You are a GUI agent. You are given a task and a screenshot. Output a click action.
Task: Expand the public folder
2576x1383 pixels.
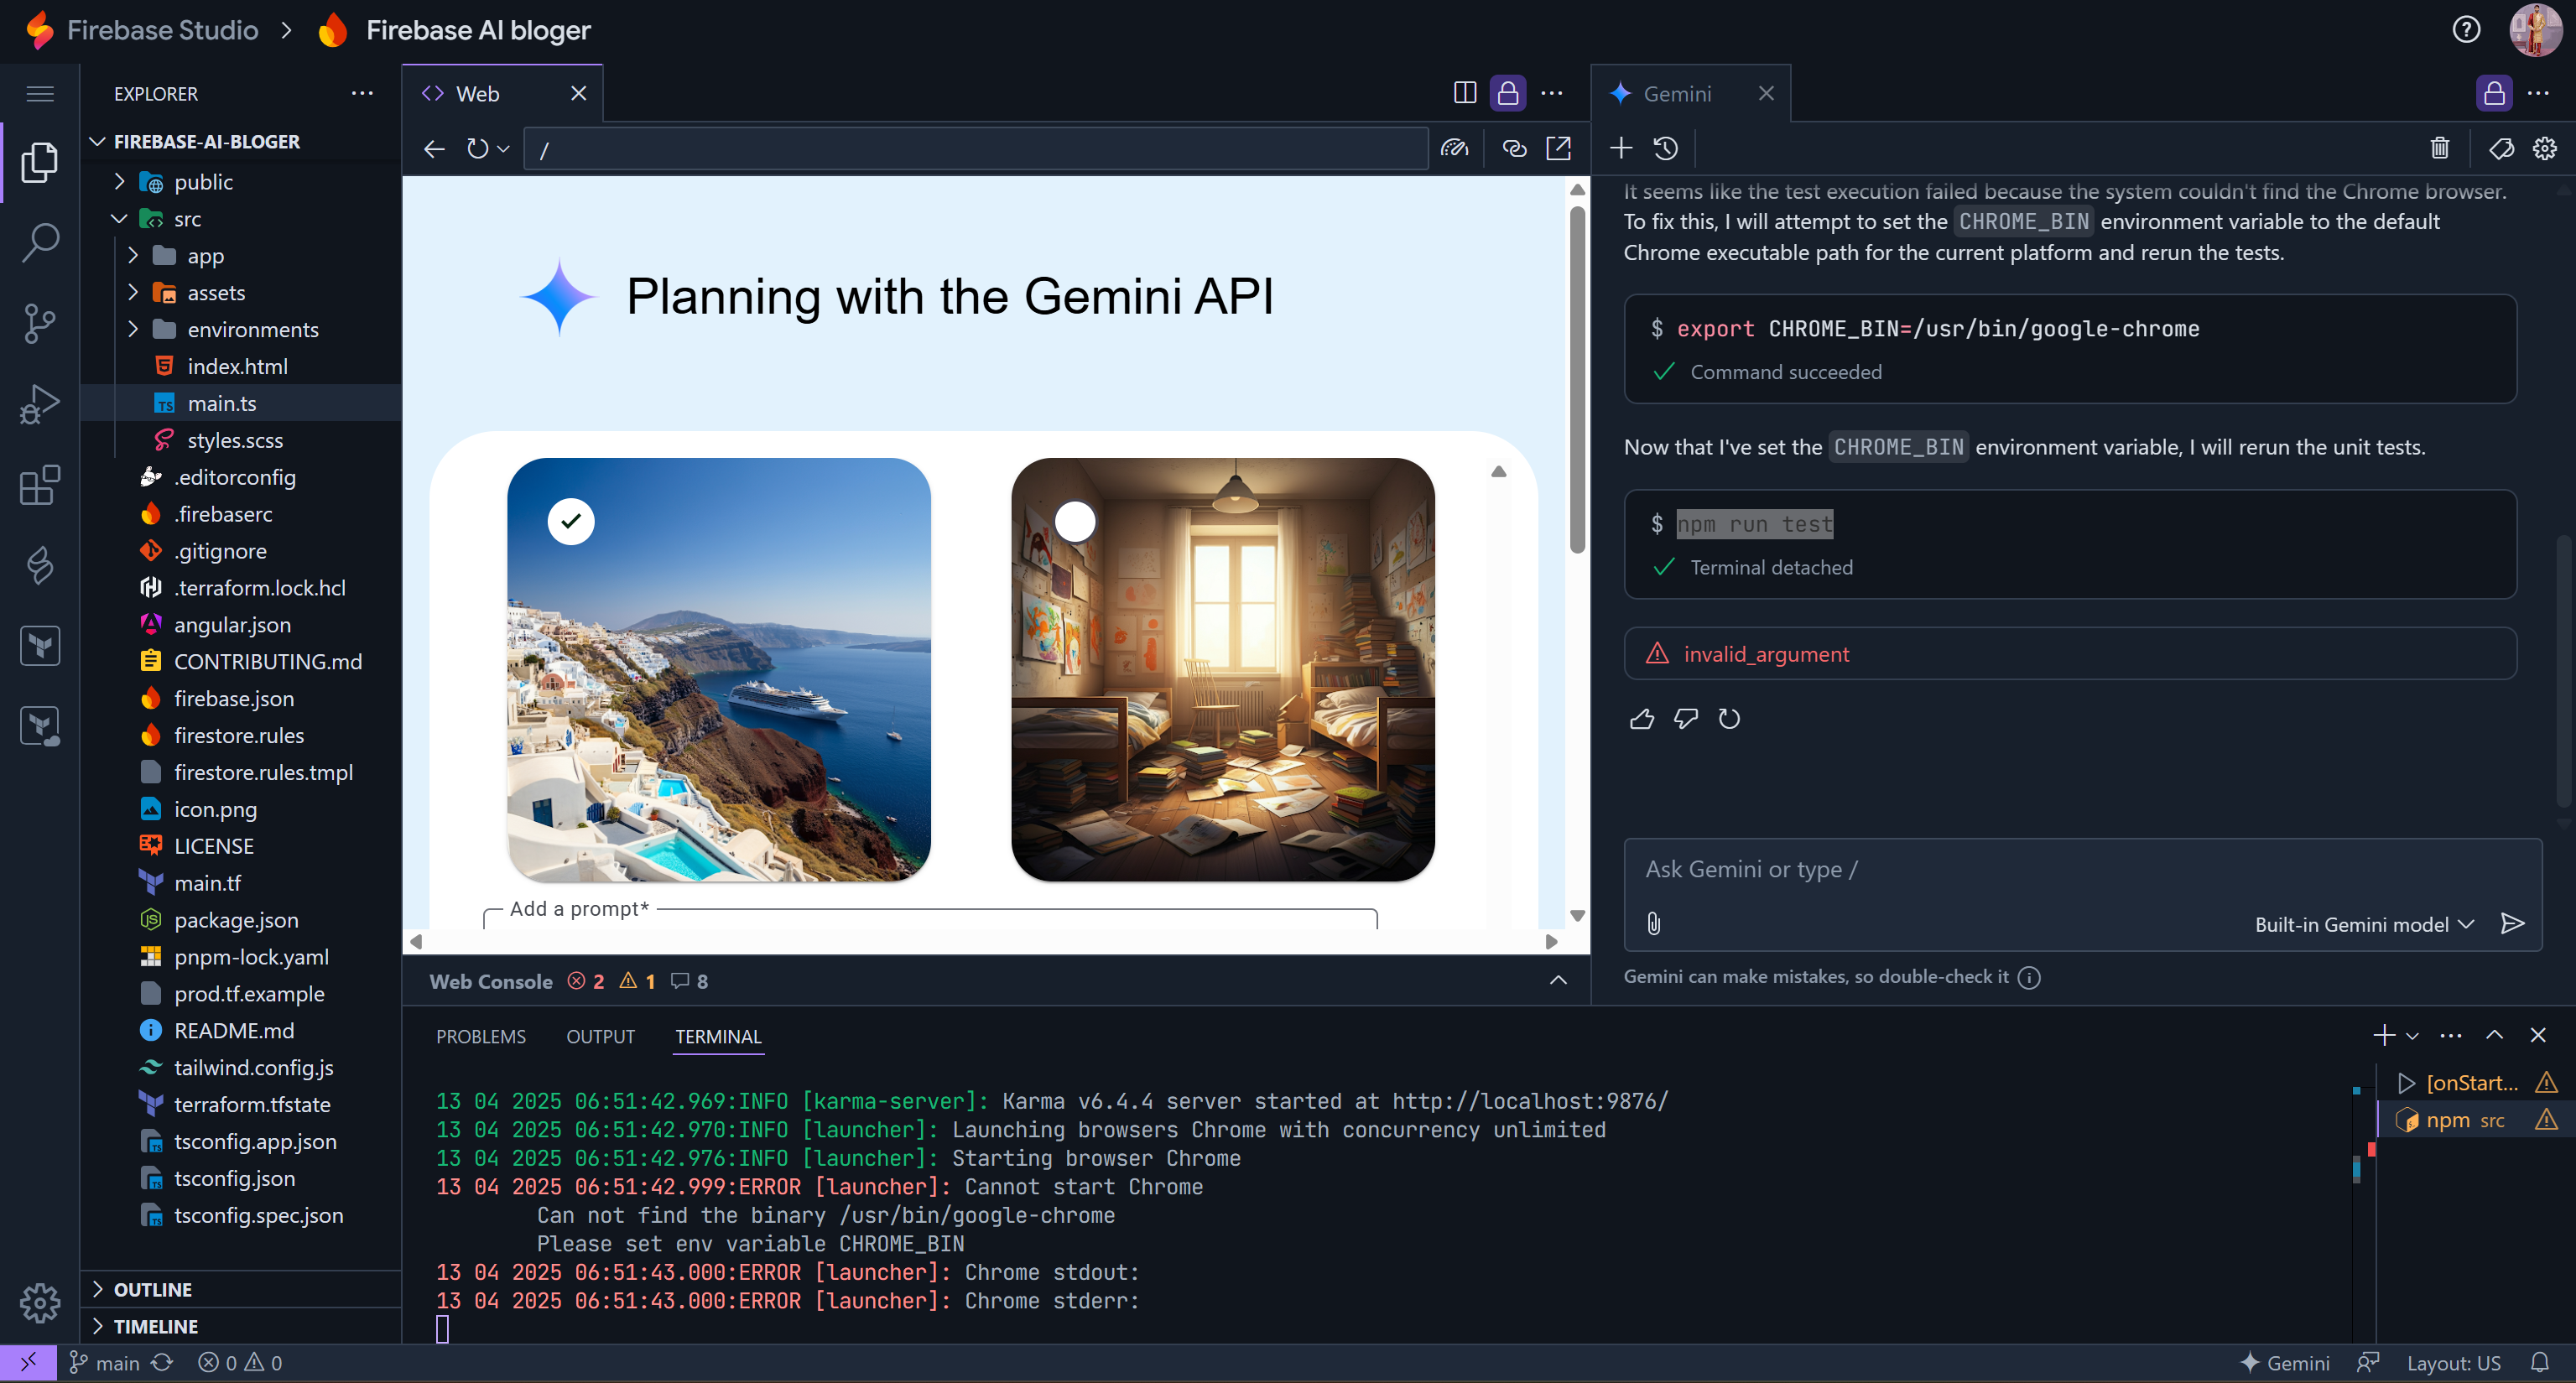[x=203, y=182]
